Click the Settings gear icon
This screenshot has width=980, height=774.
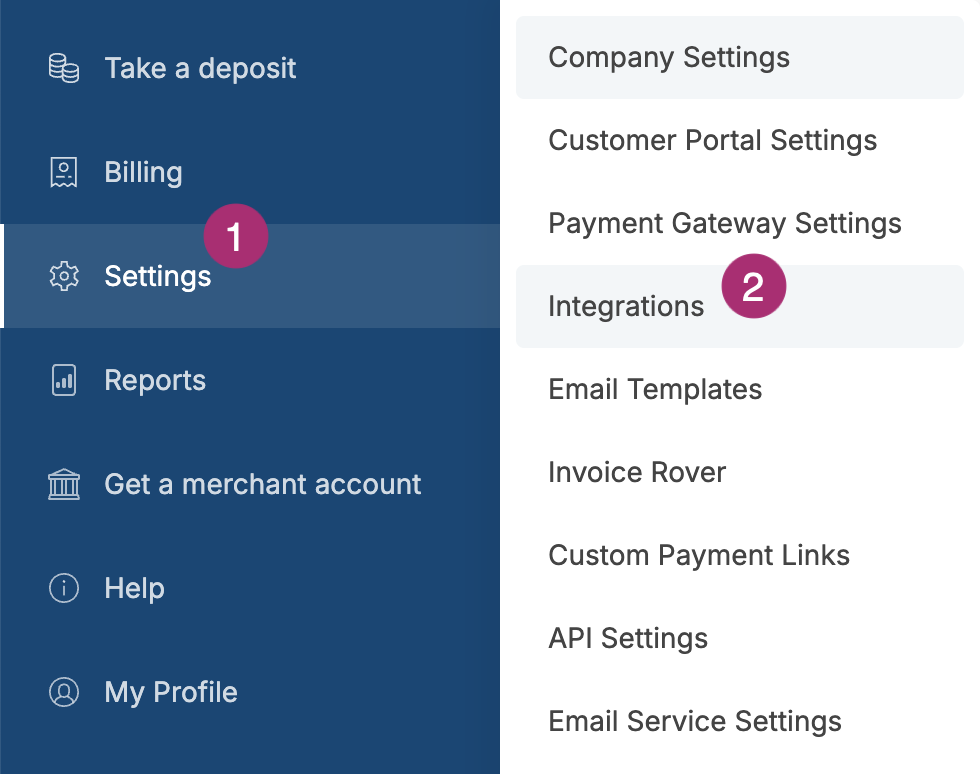coord(63,276)
